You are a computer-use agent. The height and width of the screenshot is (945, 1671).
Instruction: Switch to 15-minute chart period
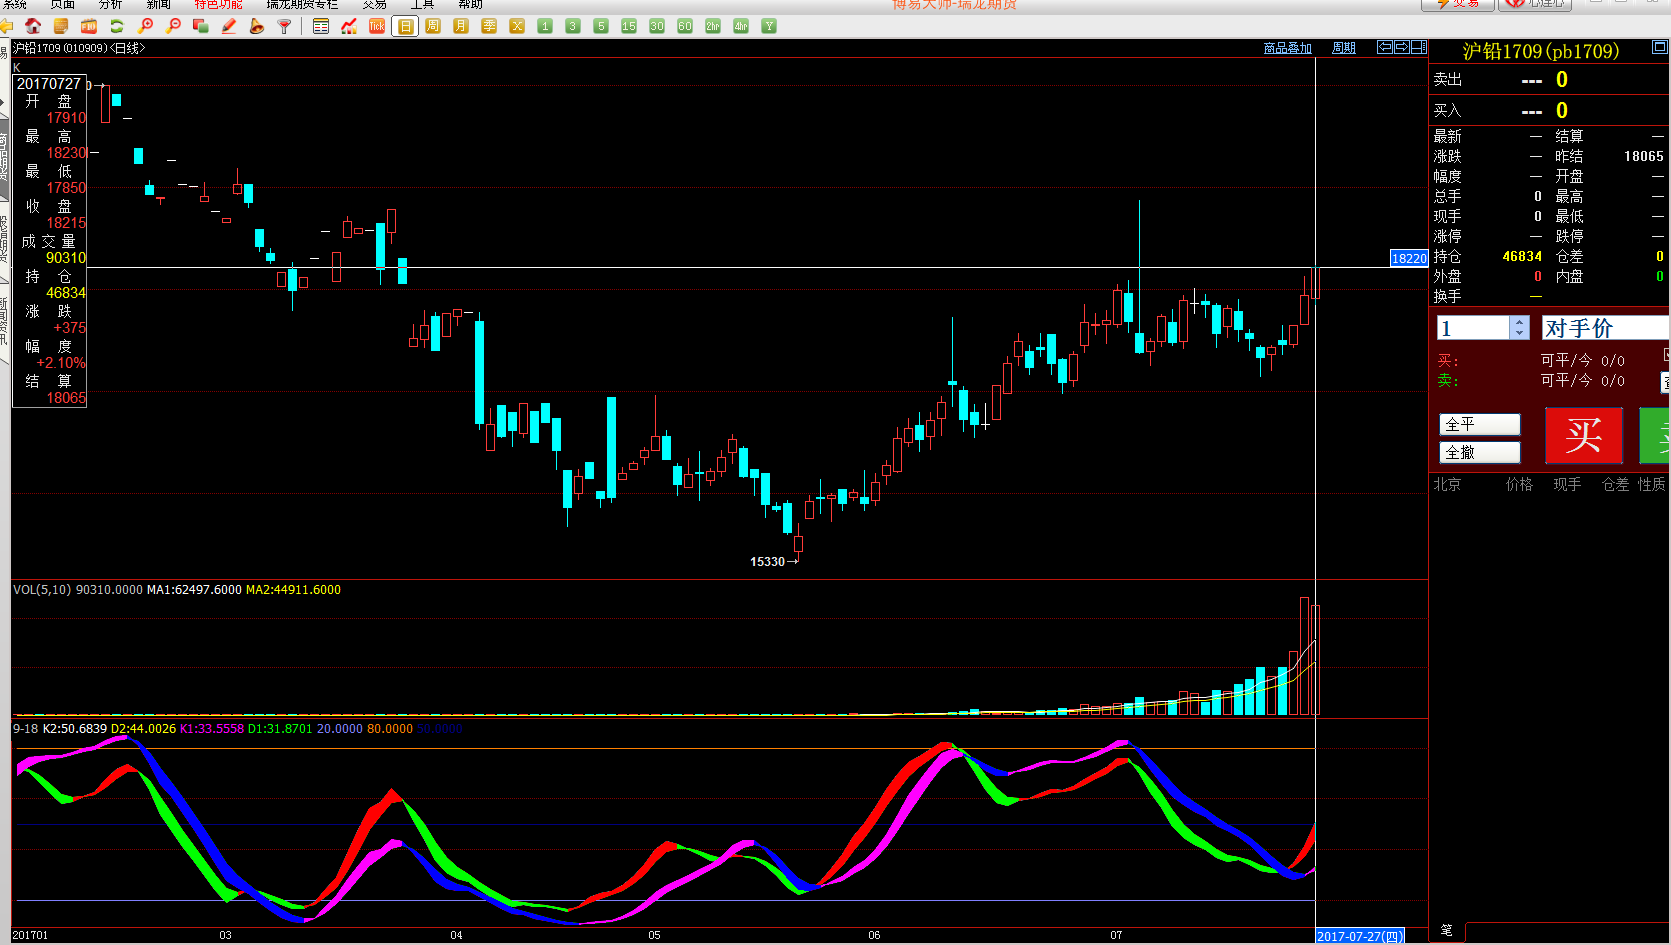point(629,26)
